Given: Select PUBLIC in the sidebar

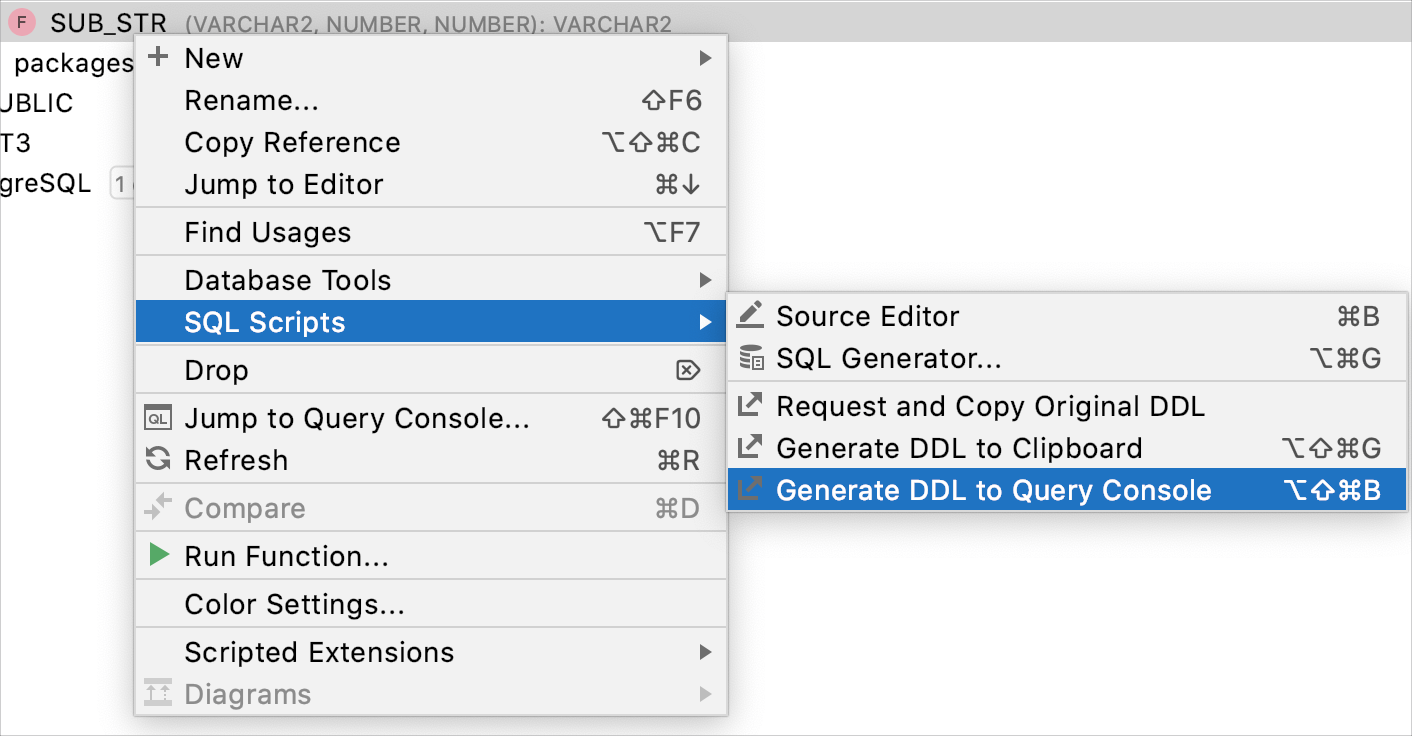Looking at the screenshot, I should click(x=35, y=102).
